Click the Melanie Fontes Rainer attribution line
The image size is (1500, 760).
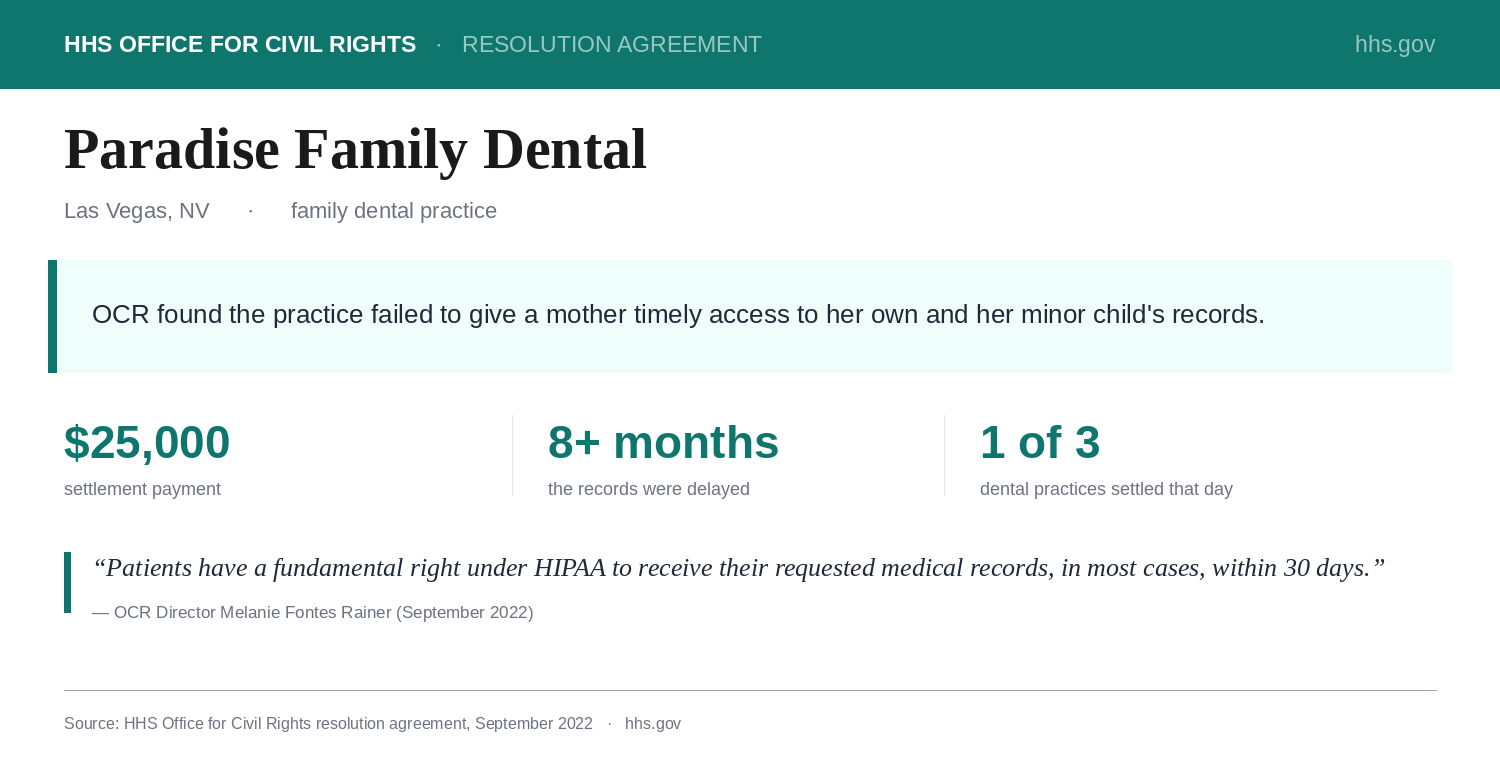tap(313, 612)
